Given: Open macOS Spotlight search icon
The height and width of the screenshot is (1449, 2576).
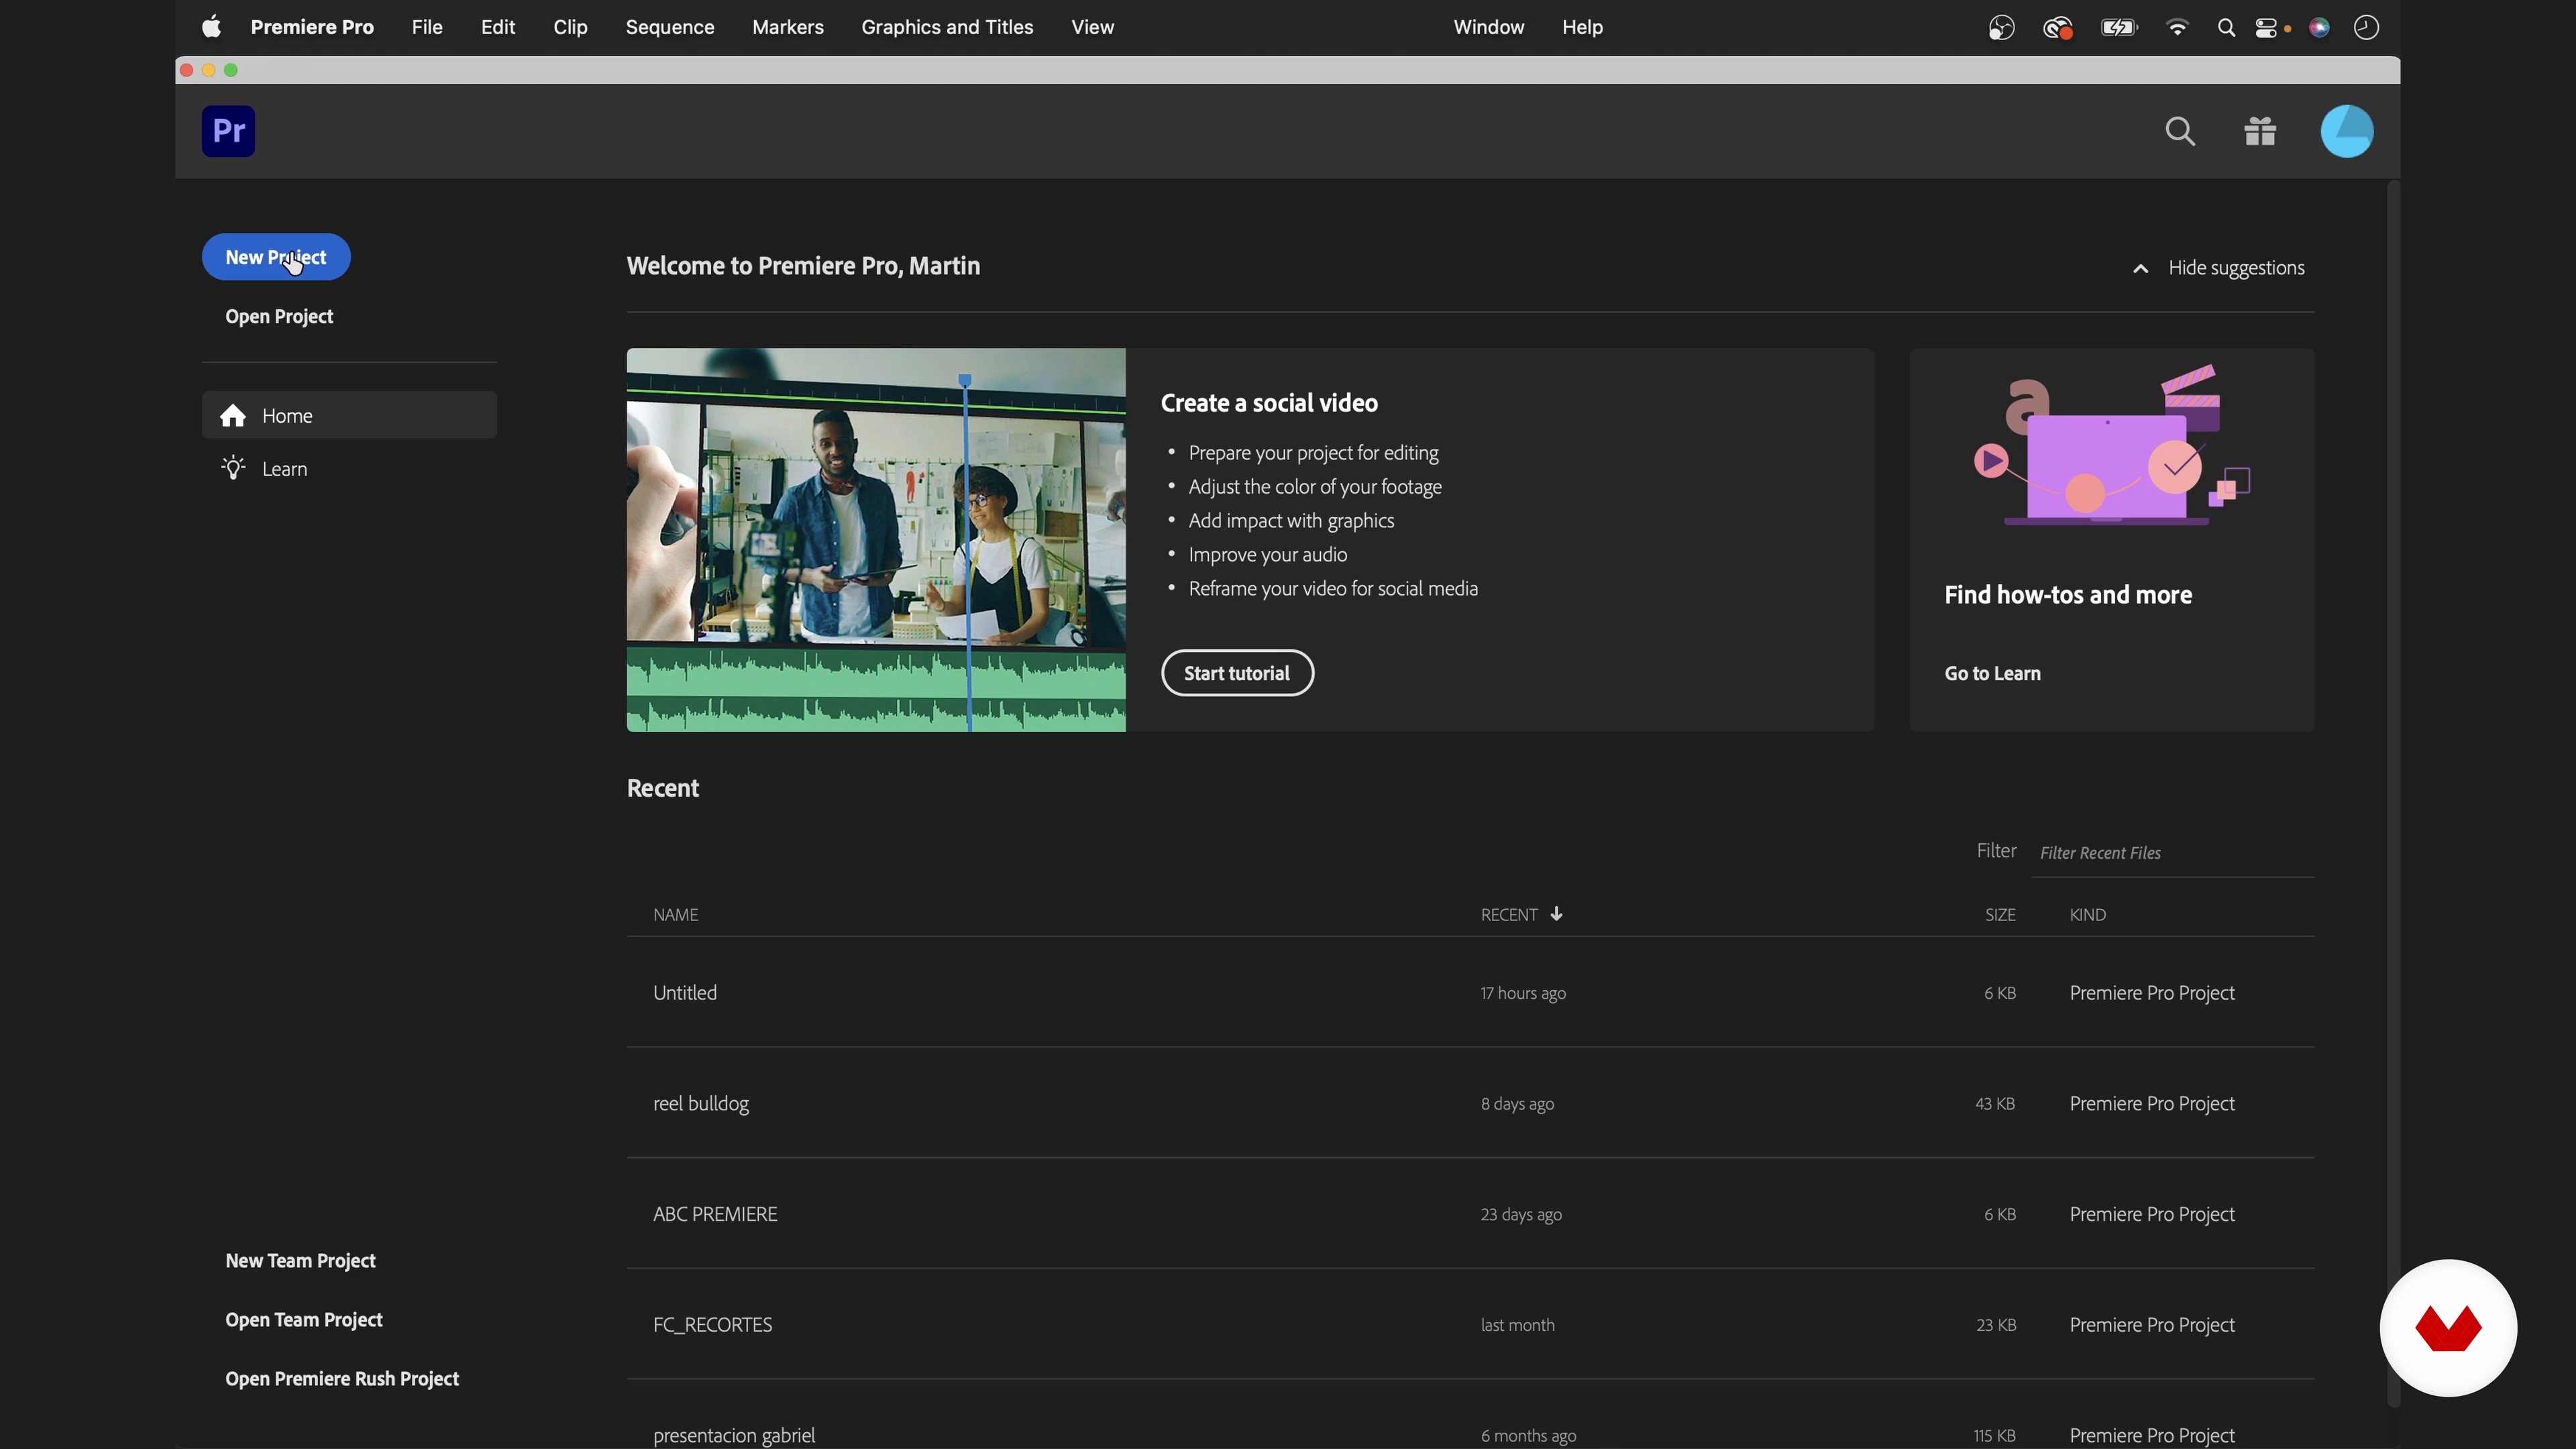Looking at the screenshot, I should [x=2226, y=28].
